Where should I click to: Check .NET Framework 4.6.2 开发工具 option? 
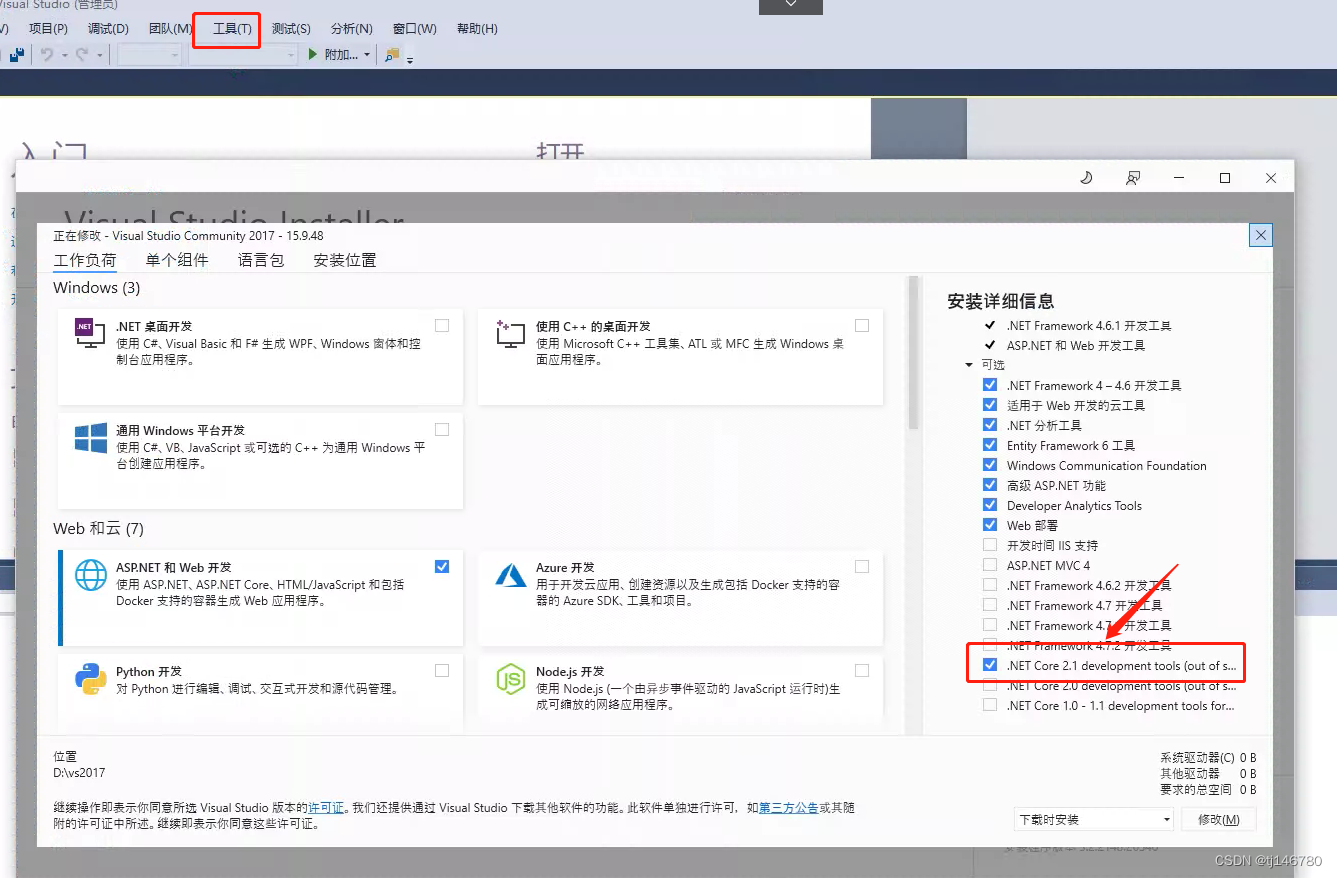click(990, 585)
